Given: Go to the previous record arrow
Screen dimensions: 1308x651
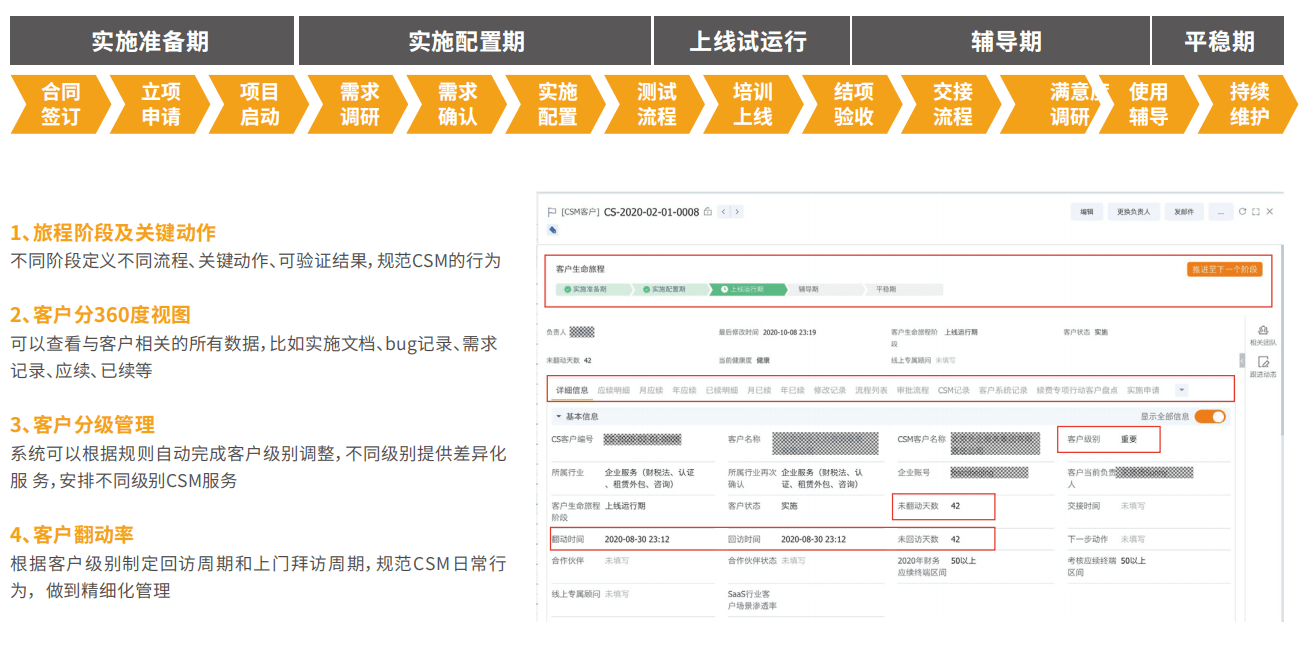Looking at the screenshot, I should pyautogui.click(x=724, y=212).
